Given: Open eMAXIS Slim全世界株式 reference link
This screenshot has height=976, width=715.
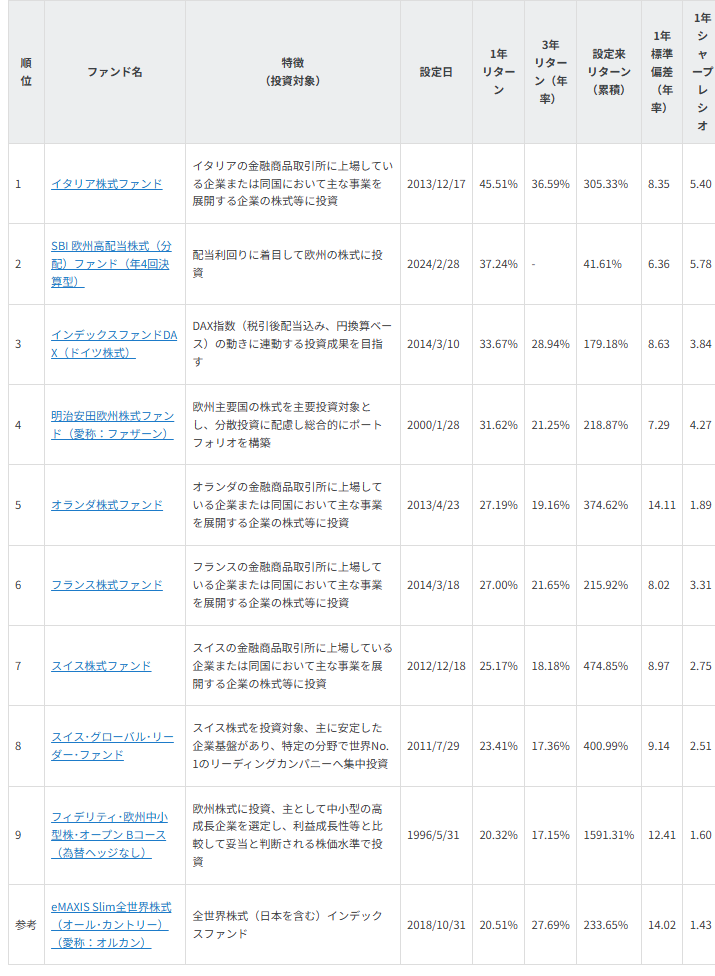Looking at the screenshot, I should pos(111,925).
